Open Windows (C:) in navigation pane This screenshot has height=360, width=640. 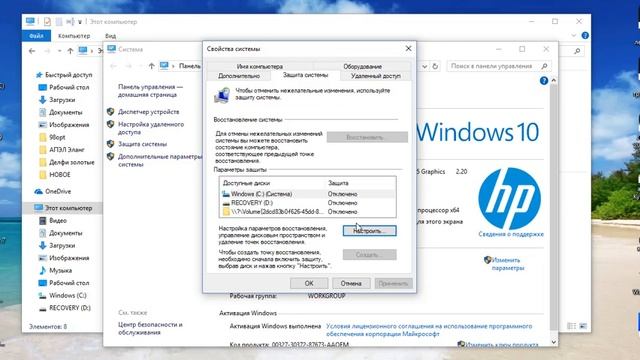[62, 296]
